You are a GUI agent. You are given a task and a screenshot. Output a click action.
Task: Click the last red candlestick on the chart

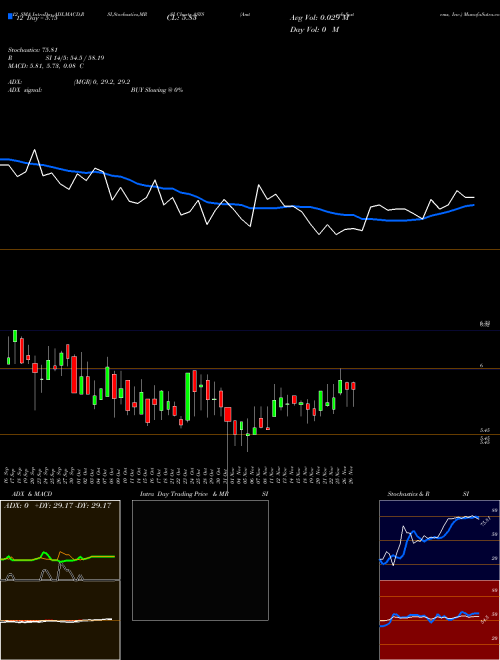click(x=354, y=386)
